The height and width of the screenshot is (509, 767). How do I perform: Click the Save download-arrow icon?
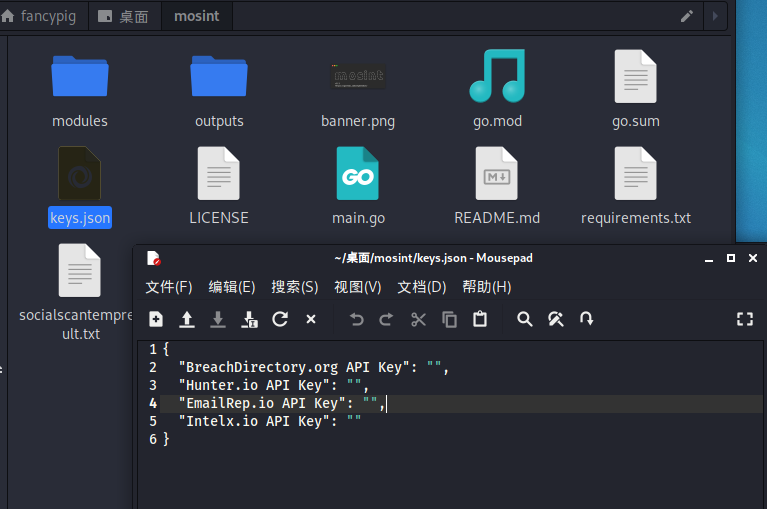click(x=218, y=319)
